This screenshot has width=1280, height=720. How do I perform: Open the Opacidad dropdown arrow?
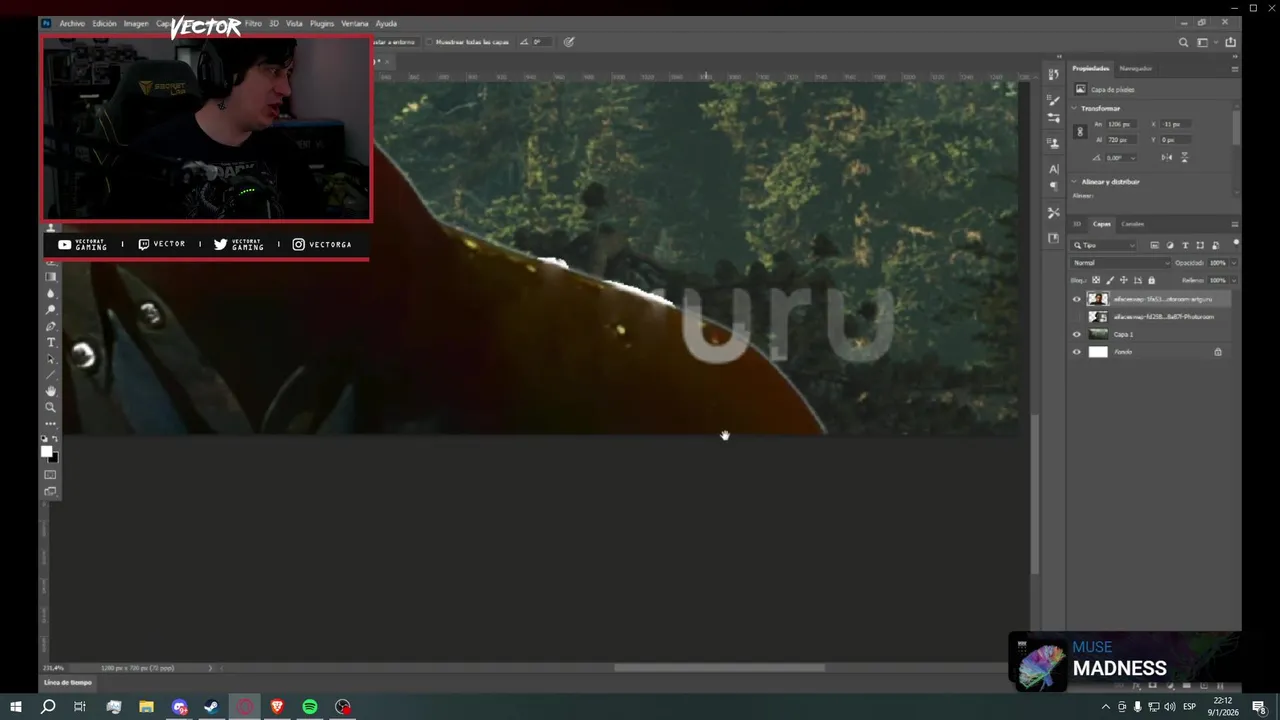(x=1234, y=263)
